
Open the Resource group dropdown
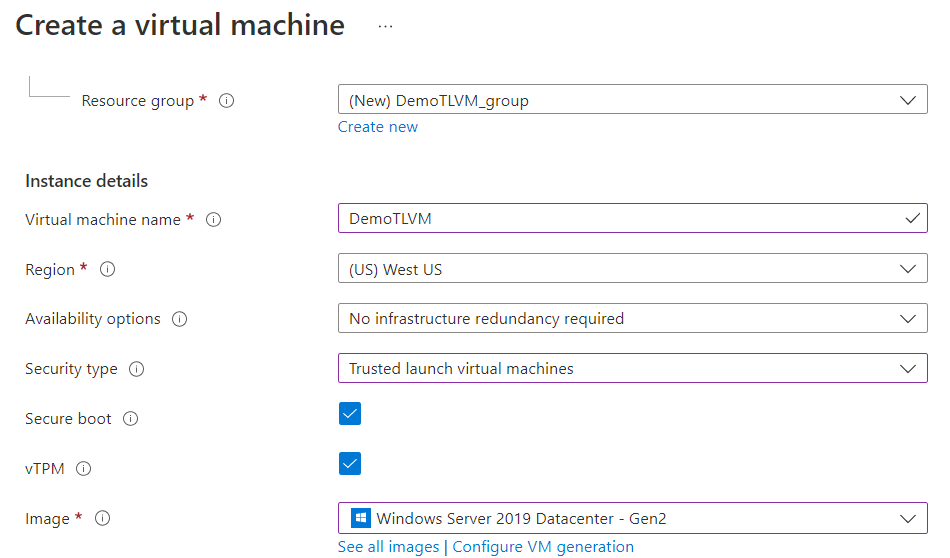[x=633, y=99]
